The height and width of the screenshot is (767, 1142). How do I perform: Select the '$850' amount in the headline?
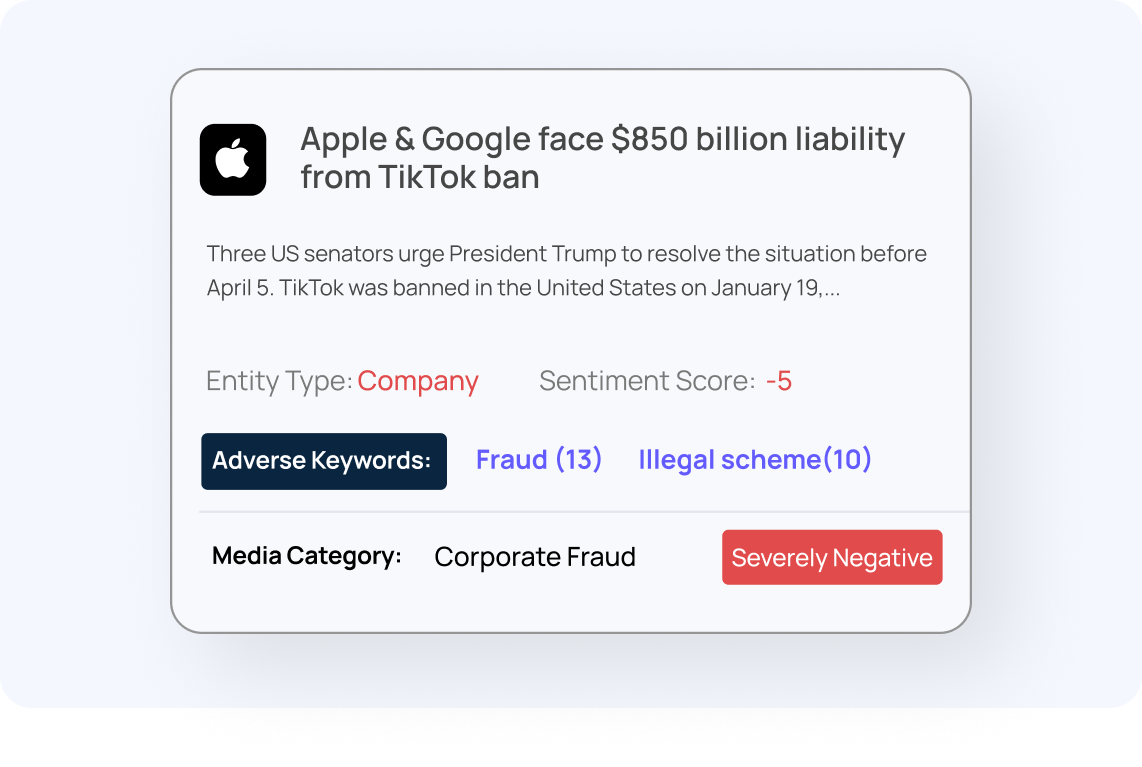pos(650,139)
